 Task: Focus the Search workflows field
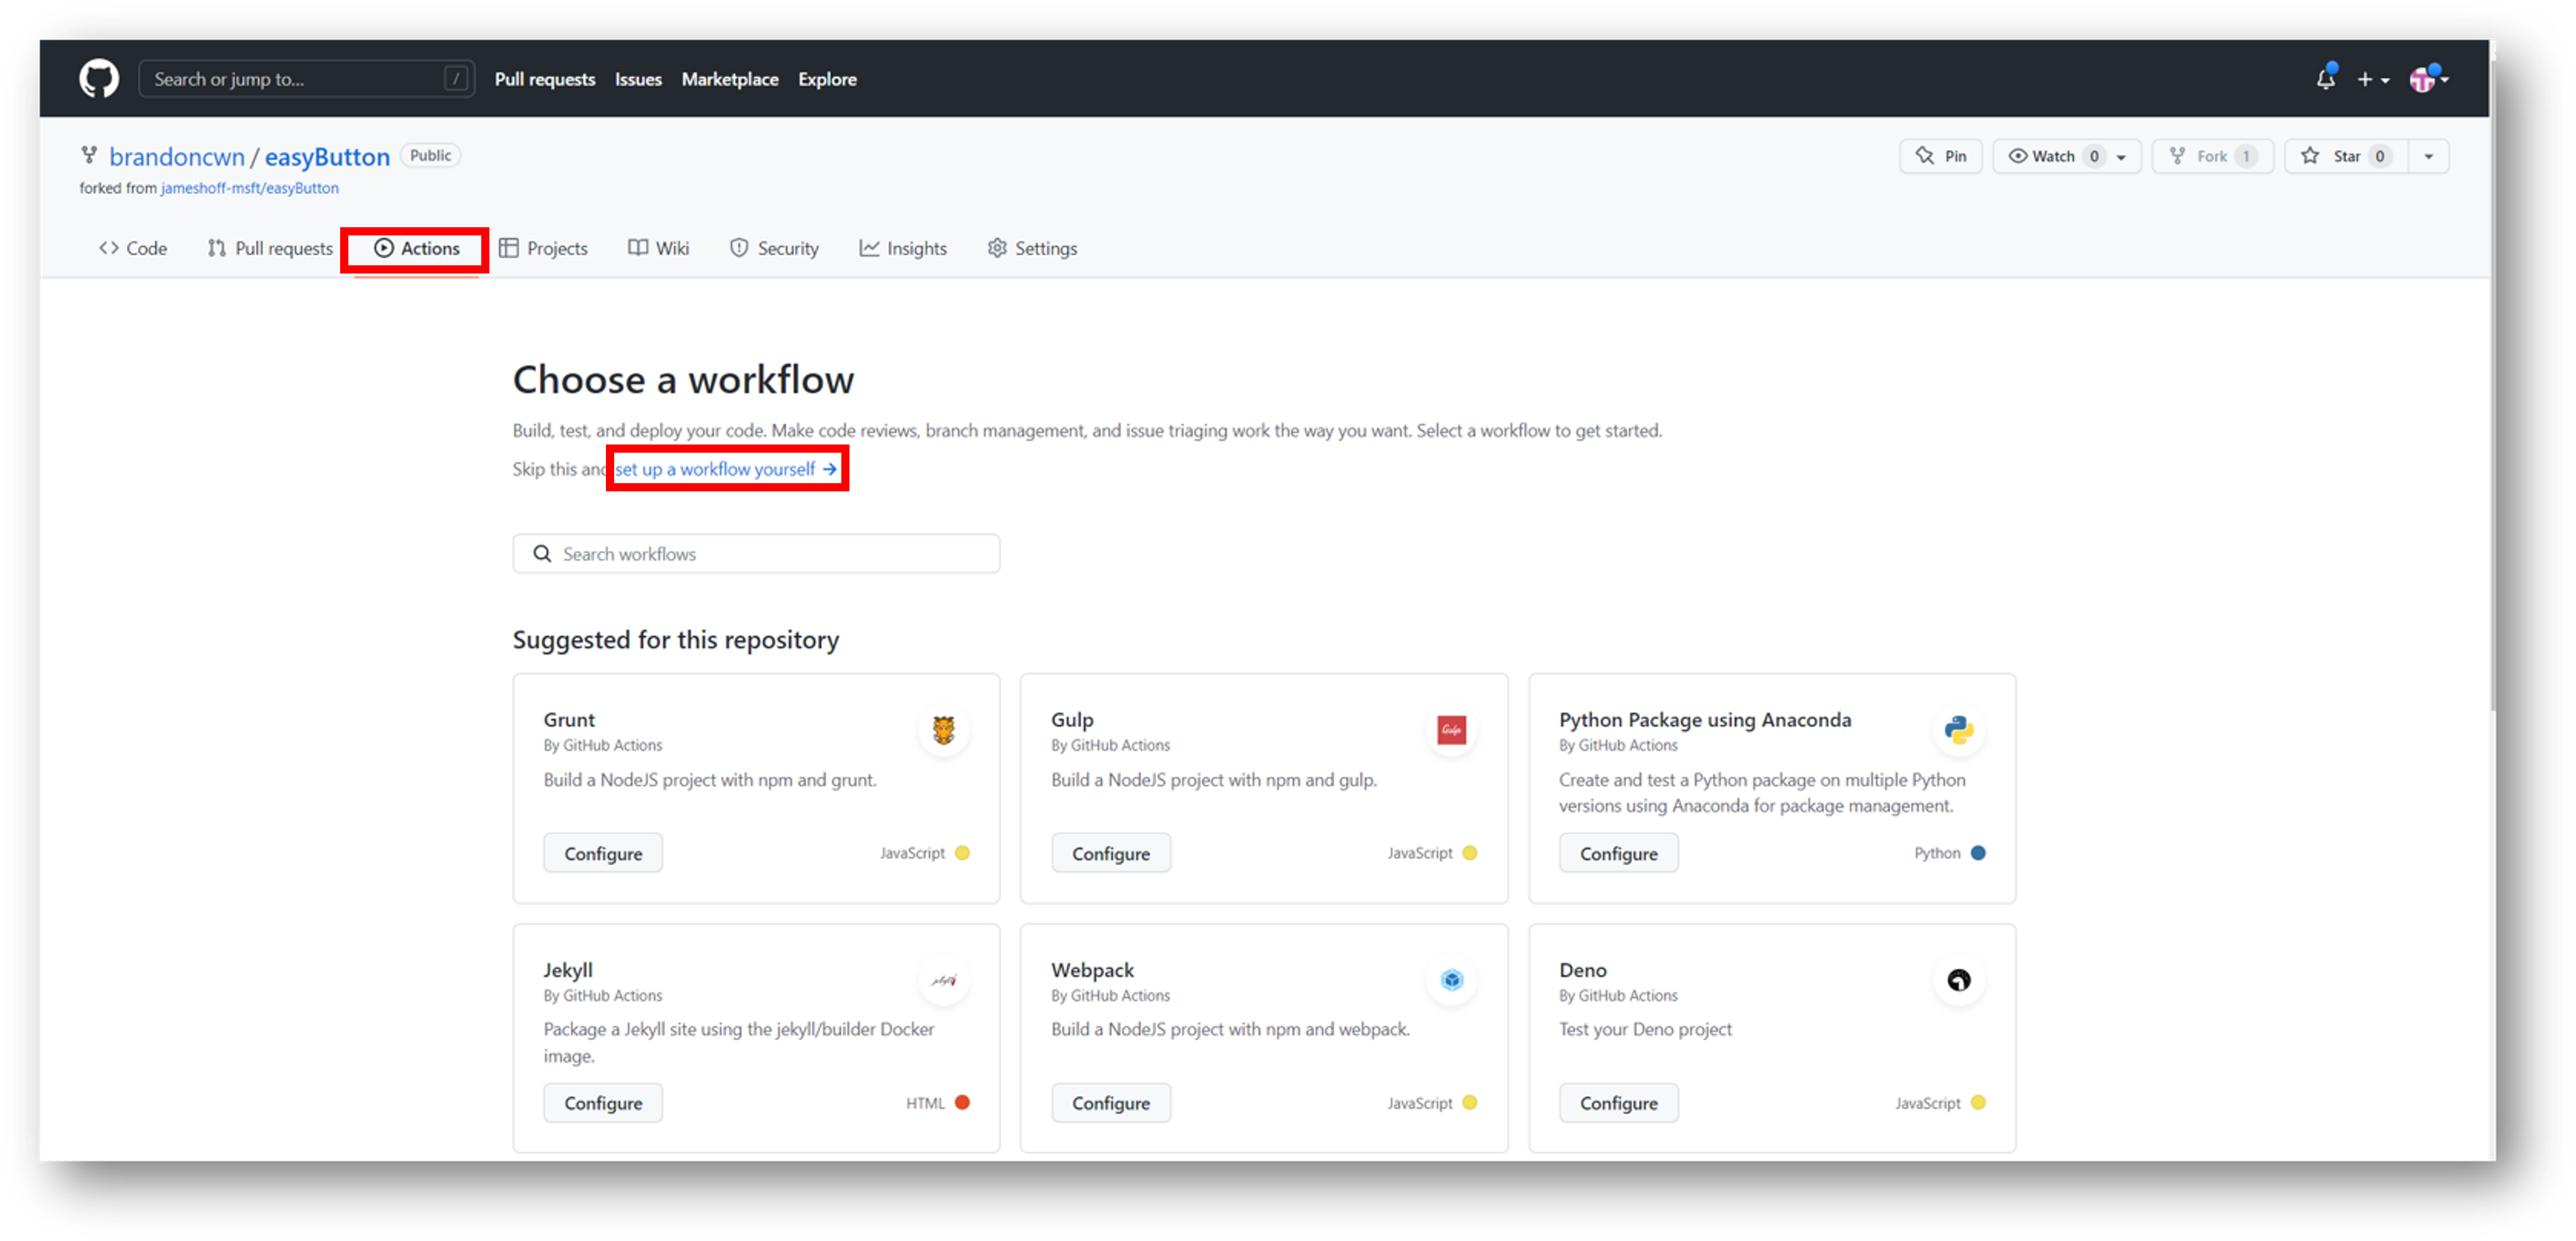(x=756, y=554)
